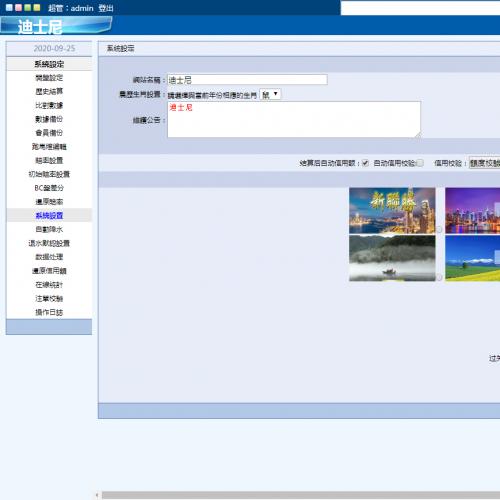Click the 網站名稱 input field
This screenshot has height=500, width=500.
(x=247, y=80)
